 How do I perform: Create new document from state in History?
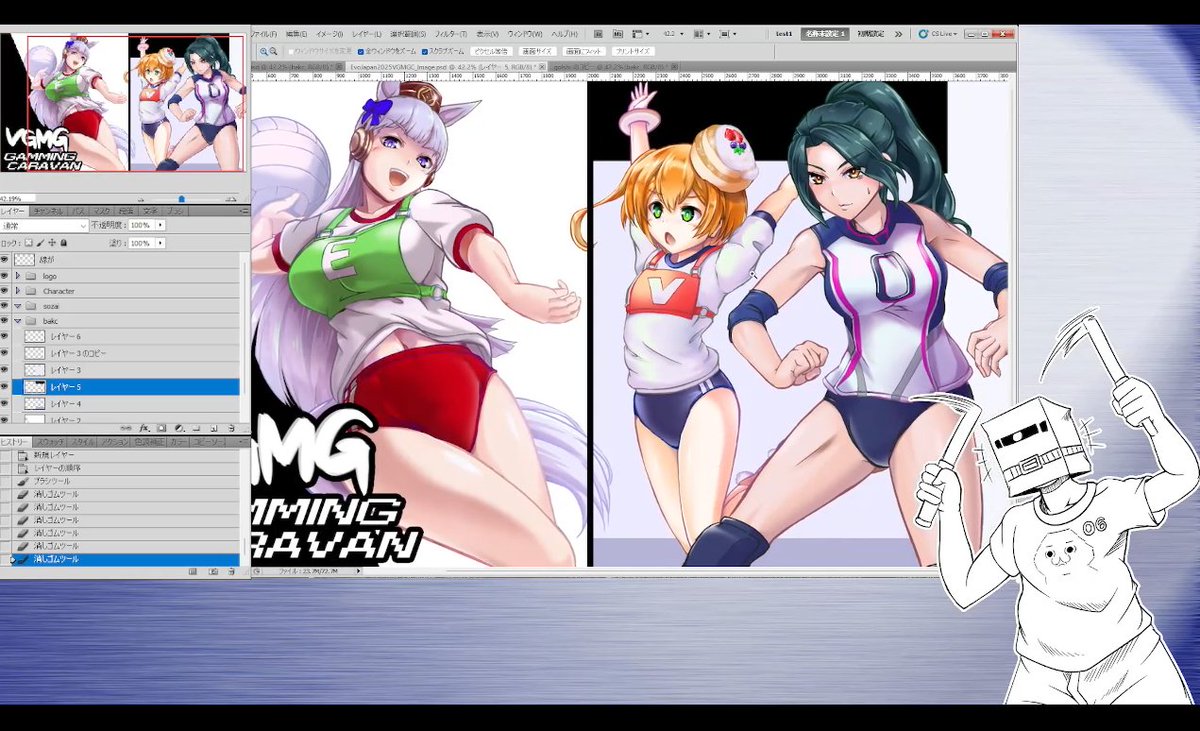193,572
